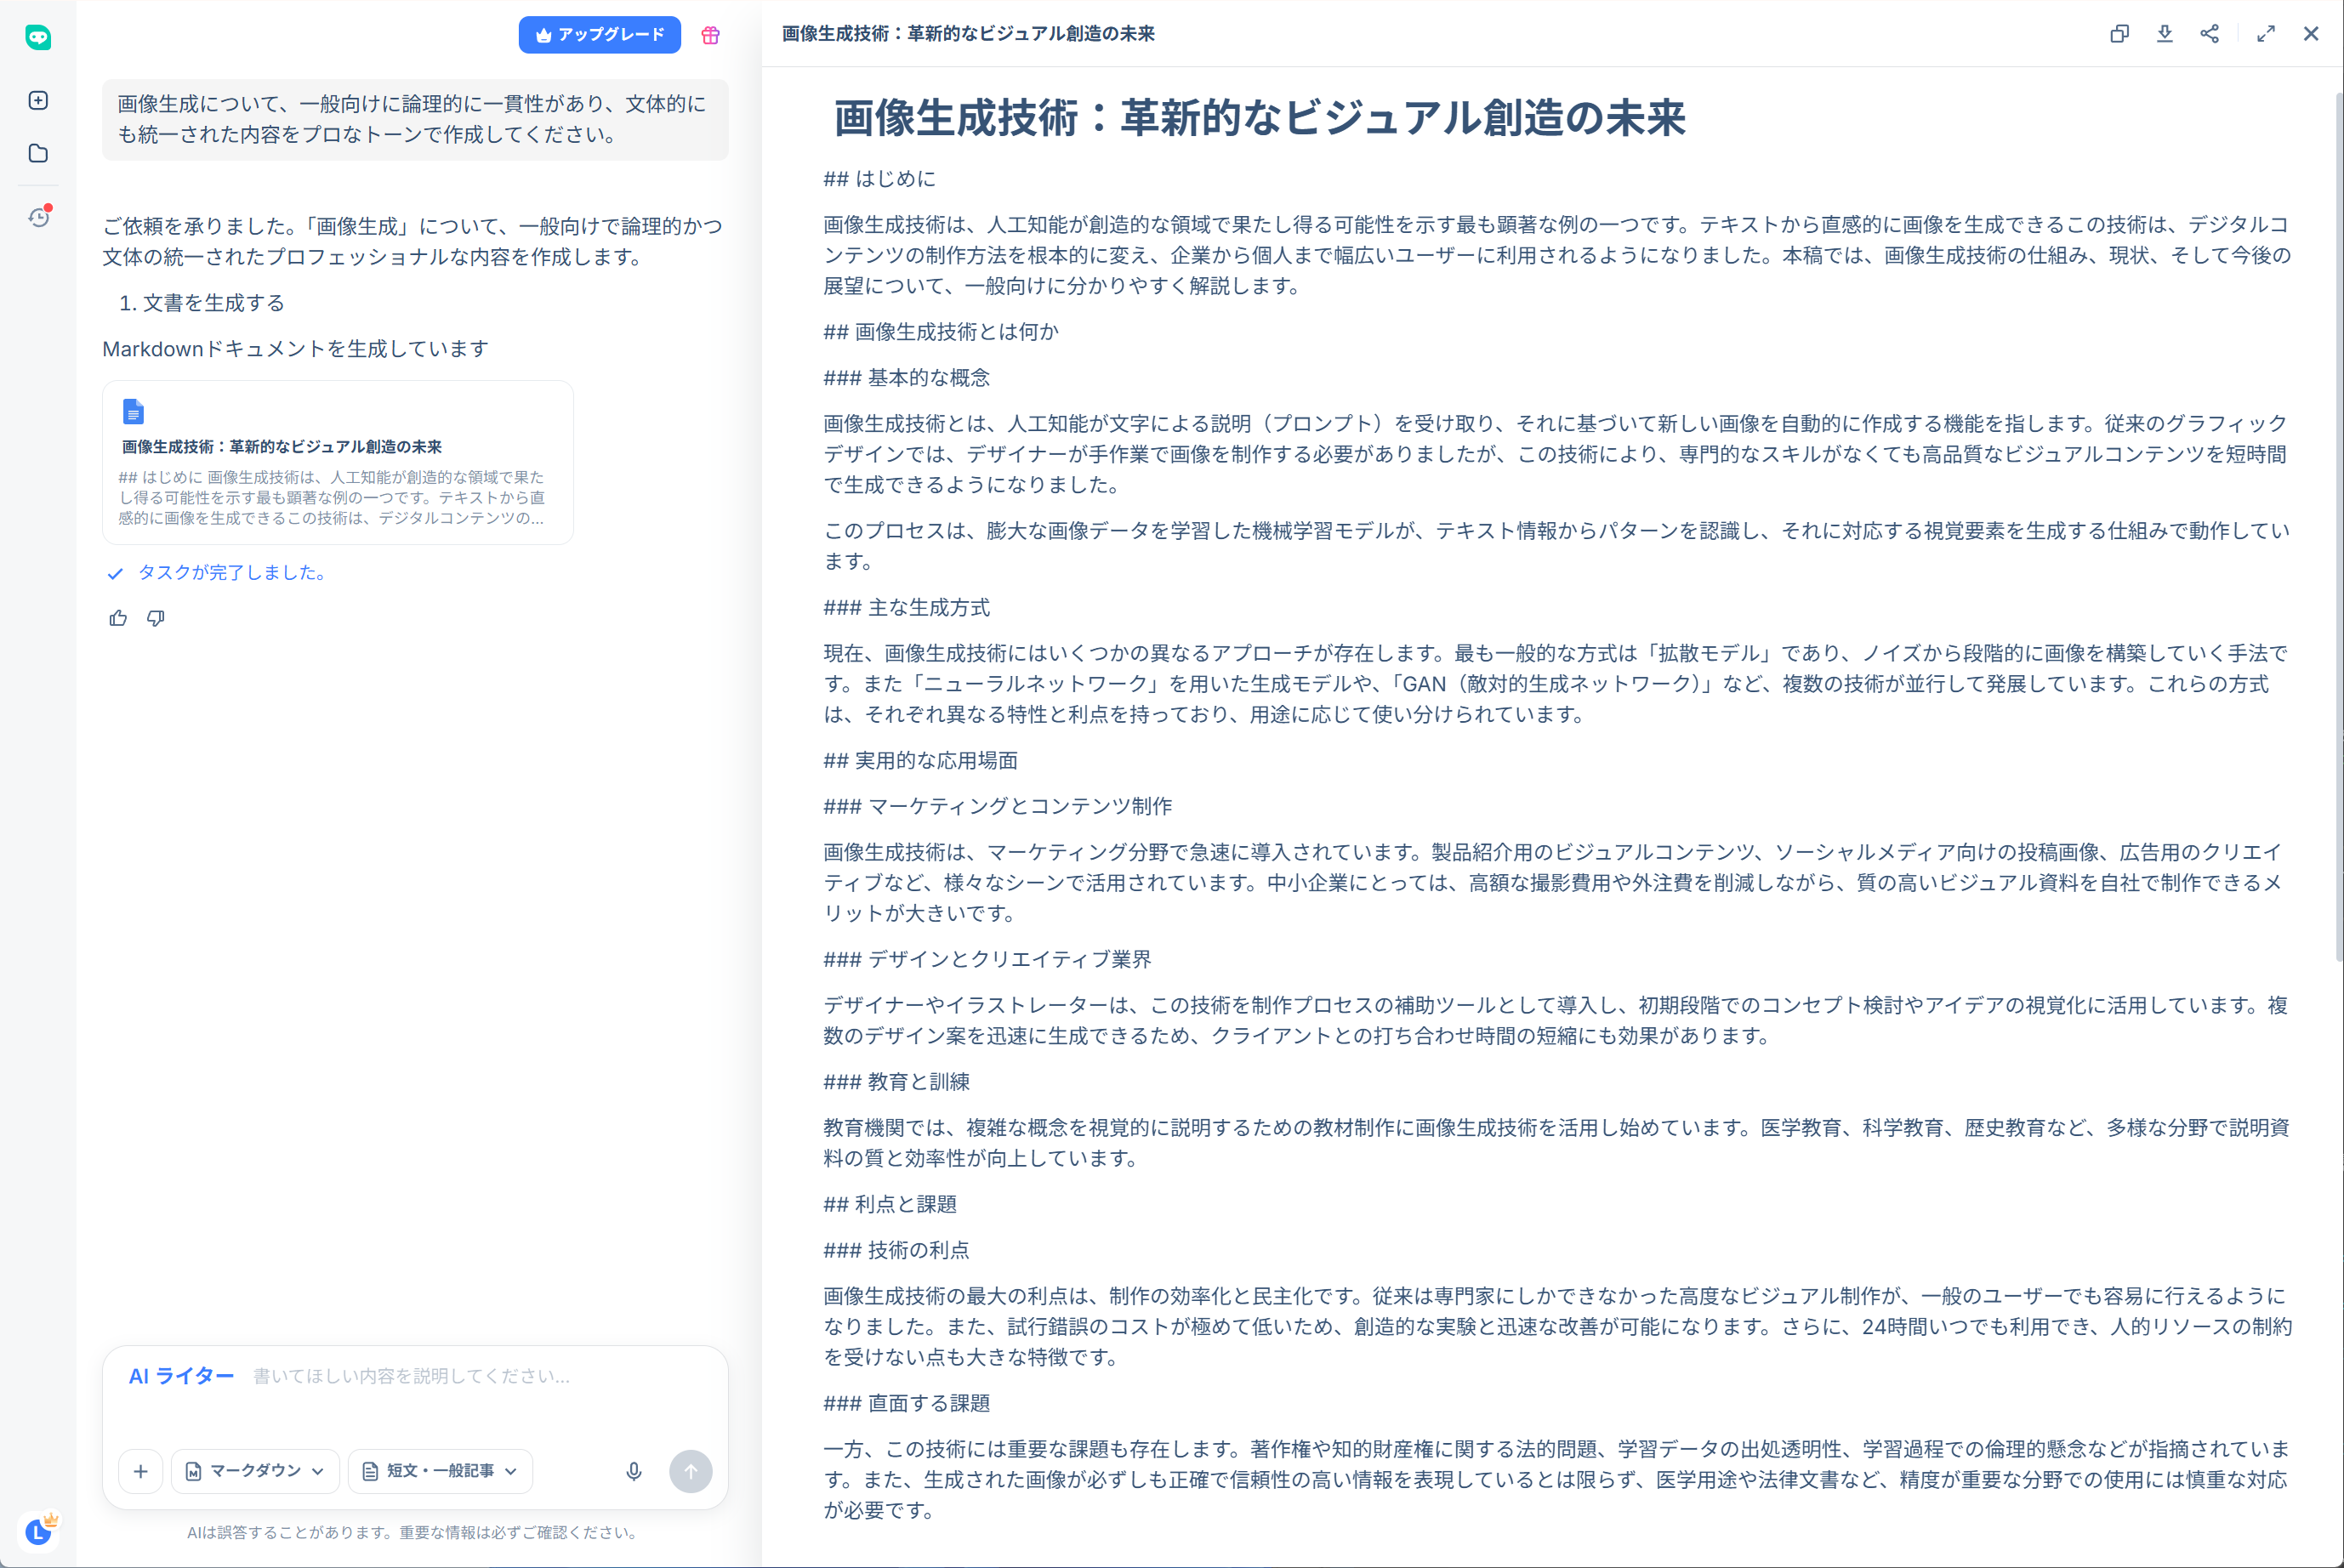Open the 短文・一般記事 article type dropdown
The height and width of the screenshot is (1568, 2344).
(438, 1471)
